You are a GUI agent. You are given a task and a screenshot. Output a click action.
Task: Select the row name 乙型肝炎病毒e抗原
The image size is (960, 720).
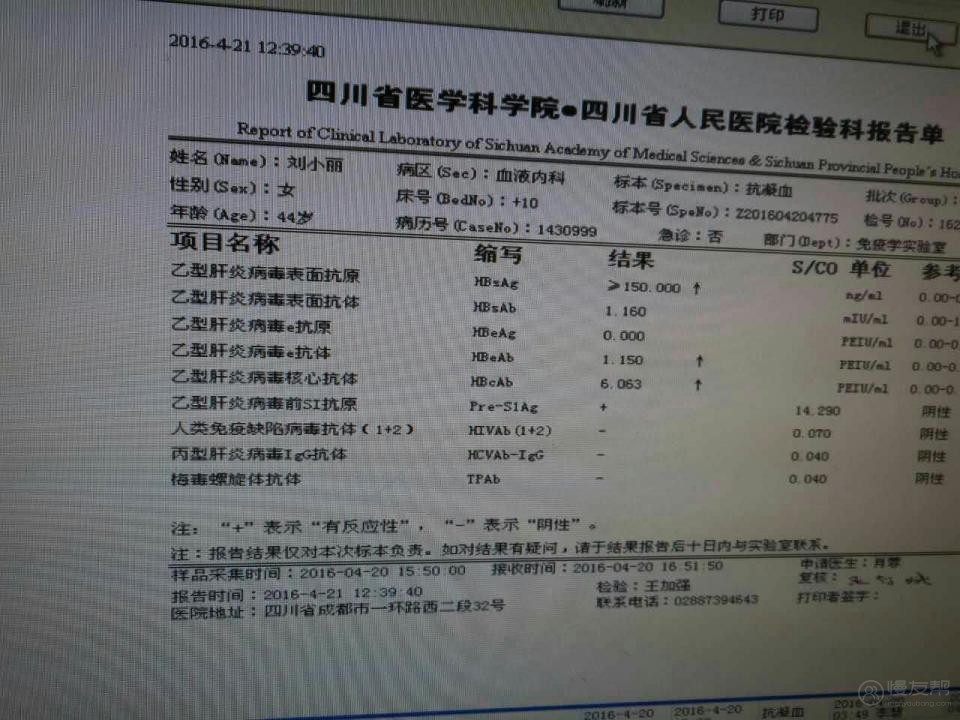(x=251, y=325)
